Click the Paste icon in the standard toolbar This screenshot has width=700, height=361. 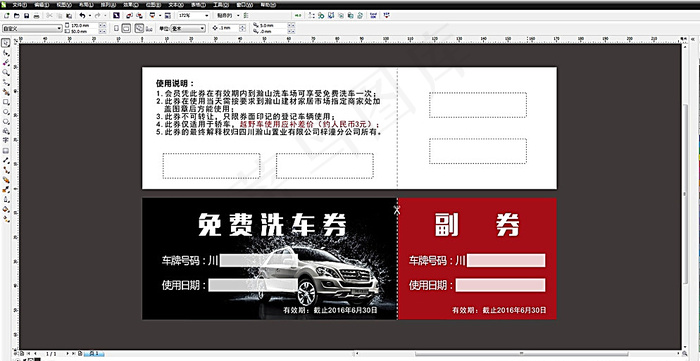69,16
